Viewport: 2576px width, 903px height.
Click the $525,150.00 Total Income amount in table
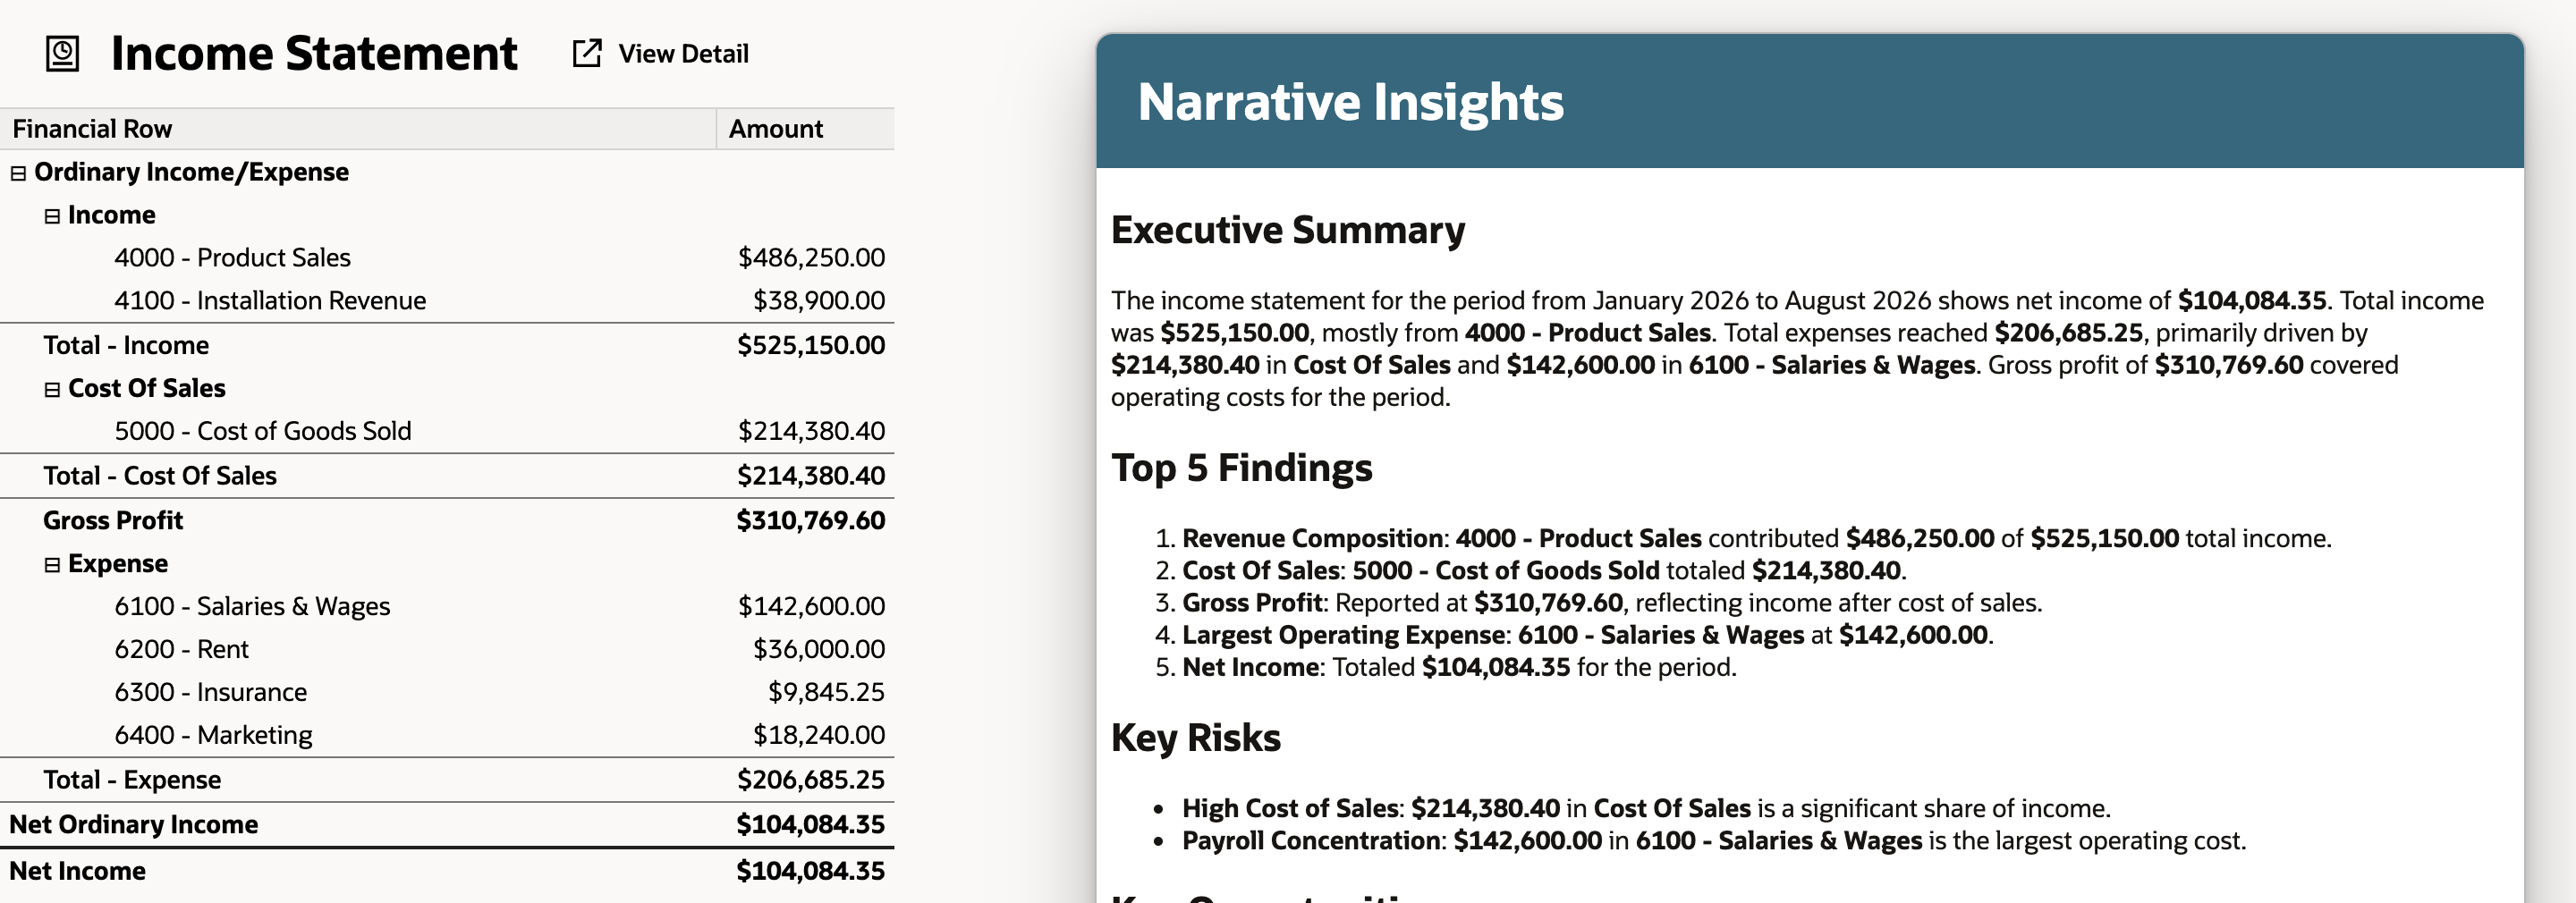(811, 345)
